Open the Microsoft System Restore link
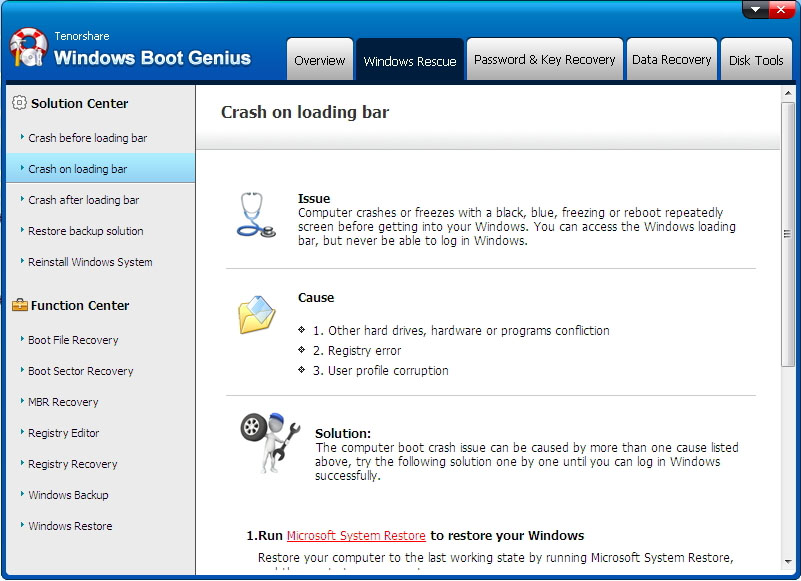This screenshot has height=581, width=801. (x=355, y=535)
